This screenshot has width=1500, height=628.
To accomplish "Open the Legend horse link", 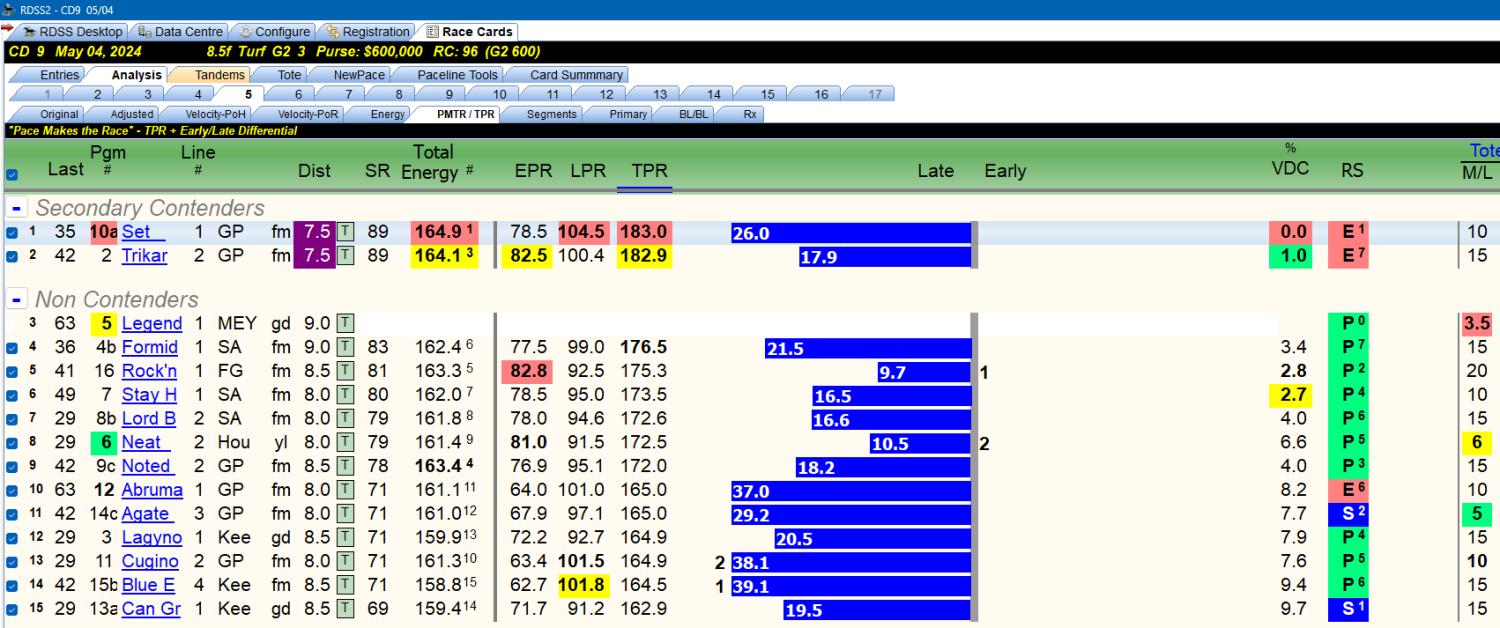I will point(152,323).
